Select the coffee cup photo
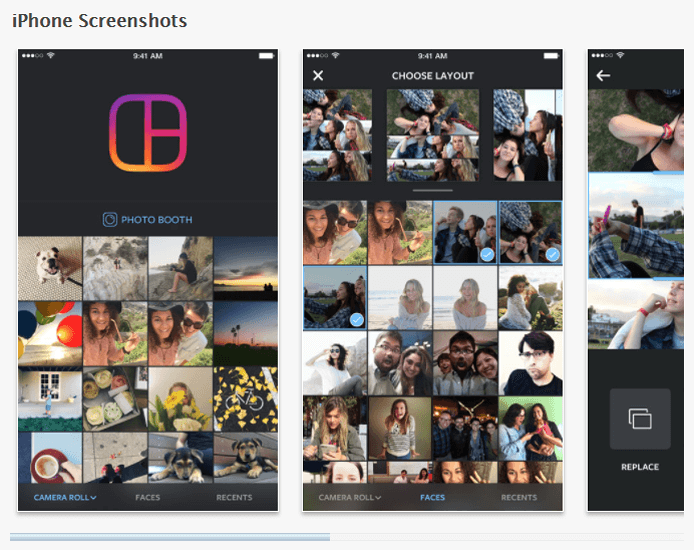This screenshot has width=694, height=550. click(50, 458)
